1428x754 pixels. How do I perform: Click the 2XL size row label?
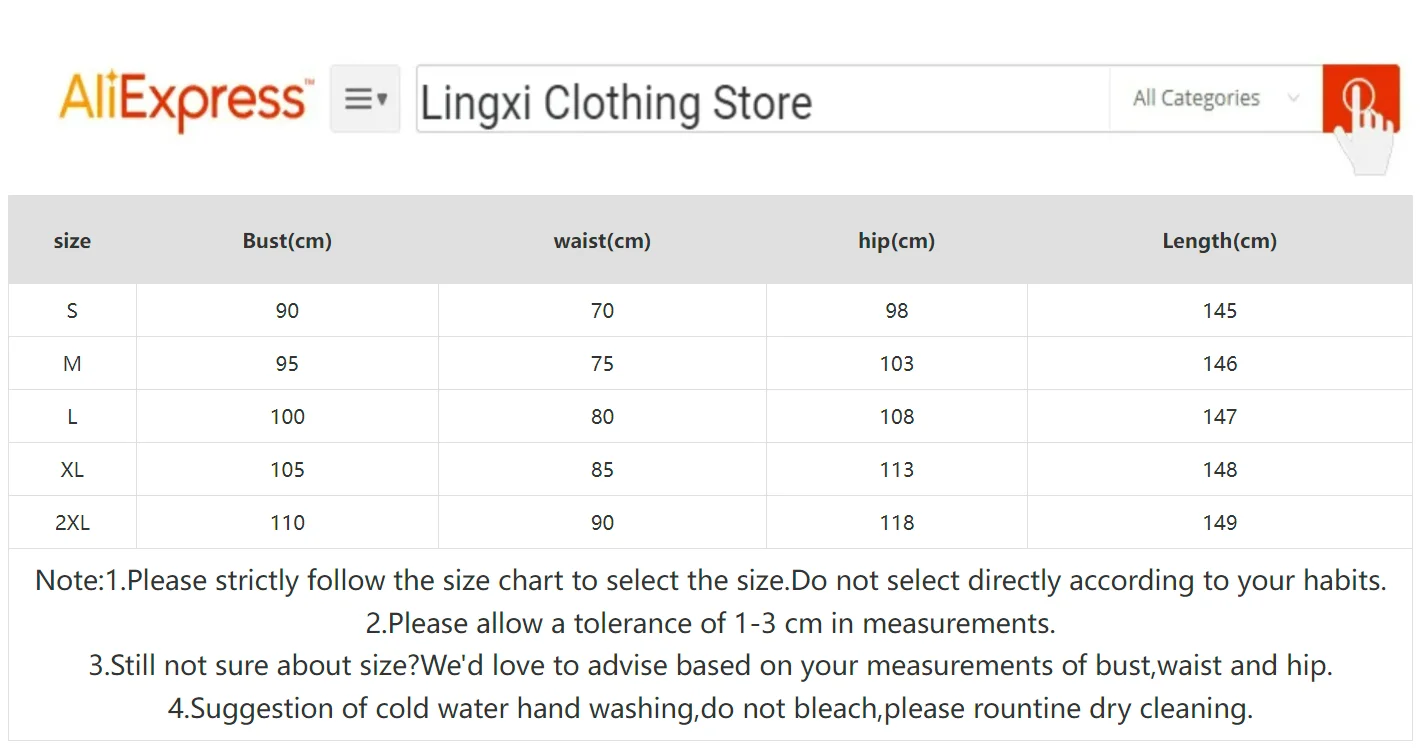click(x=72, y=523)
